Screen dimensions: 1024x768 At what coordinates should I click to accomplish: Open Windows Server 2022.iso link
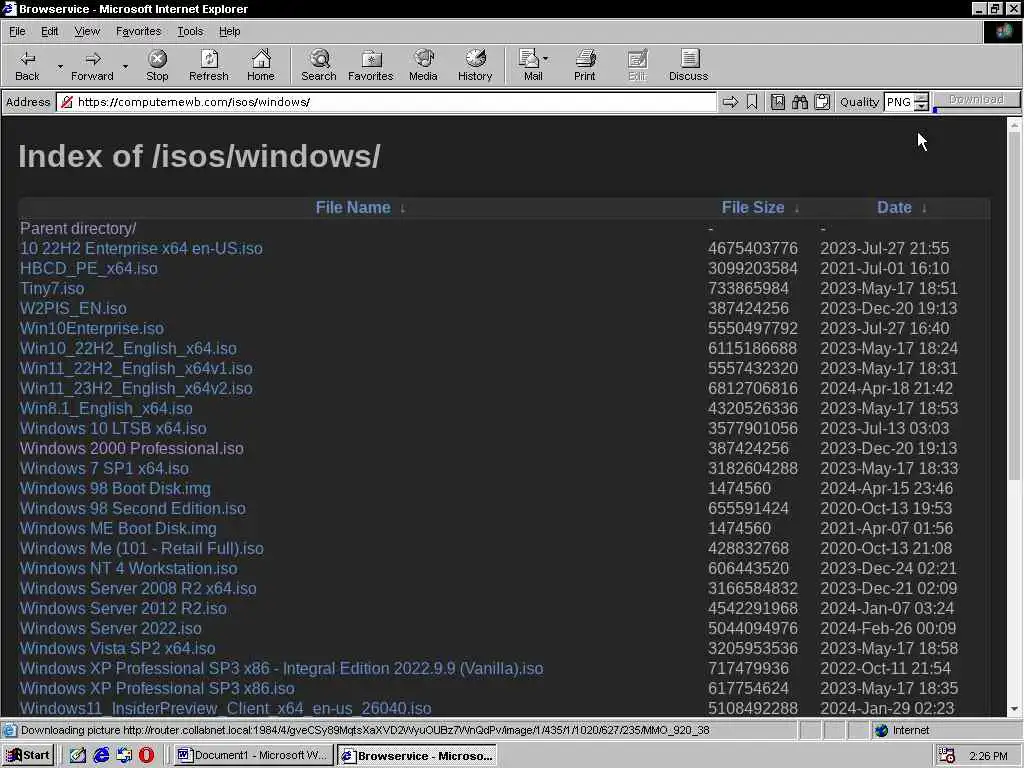tap(111, 628)
